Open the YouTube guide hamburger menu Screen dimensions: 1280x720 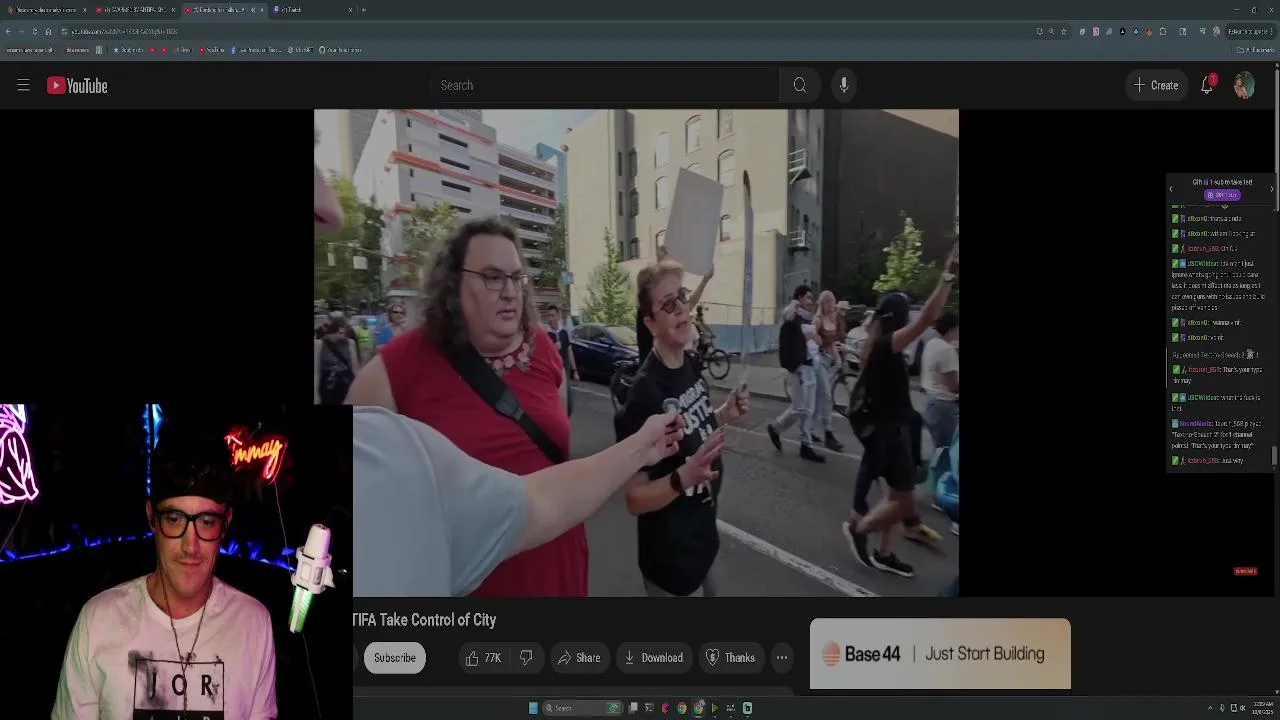(x=23, y=85)
